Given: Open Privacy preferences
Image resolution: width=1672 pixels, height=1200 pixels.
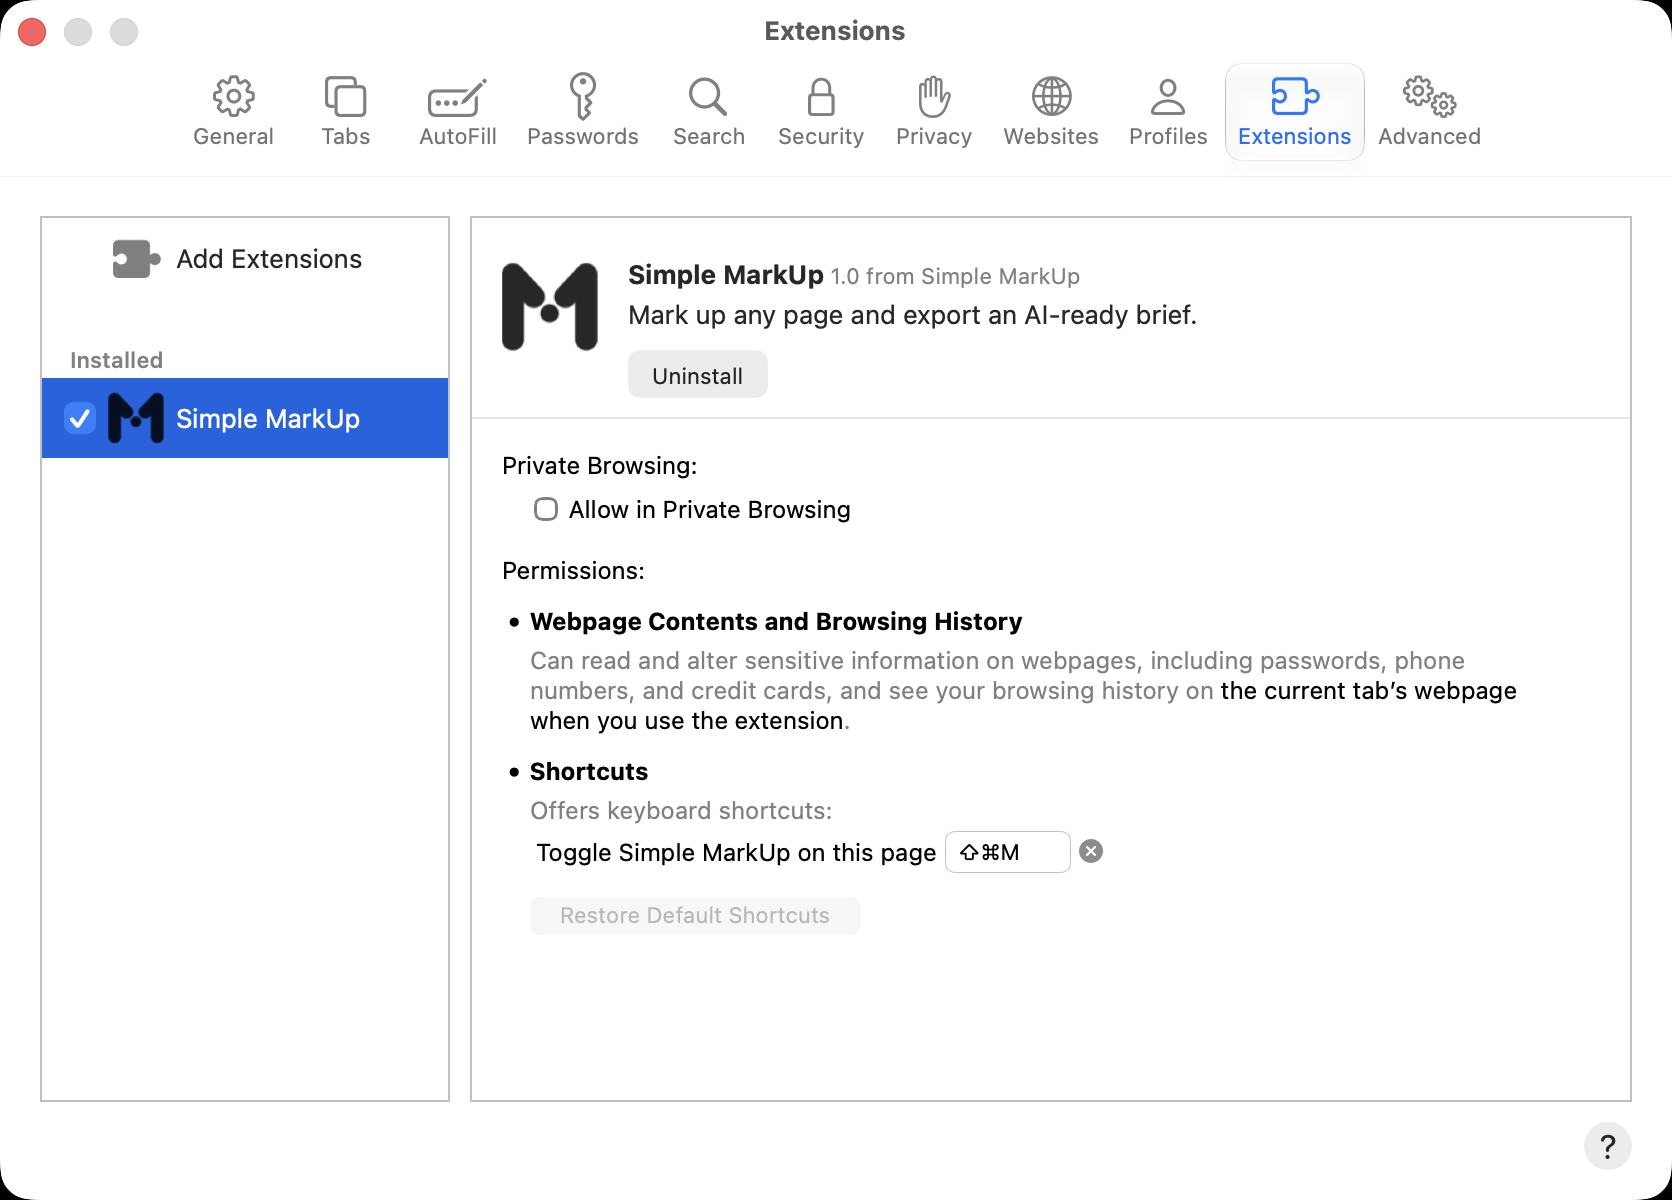Looking at the screenshot, I should 933,112.
